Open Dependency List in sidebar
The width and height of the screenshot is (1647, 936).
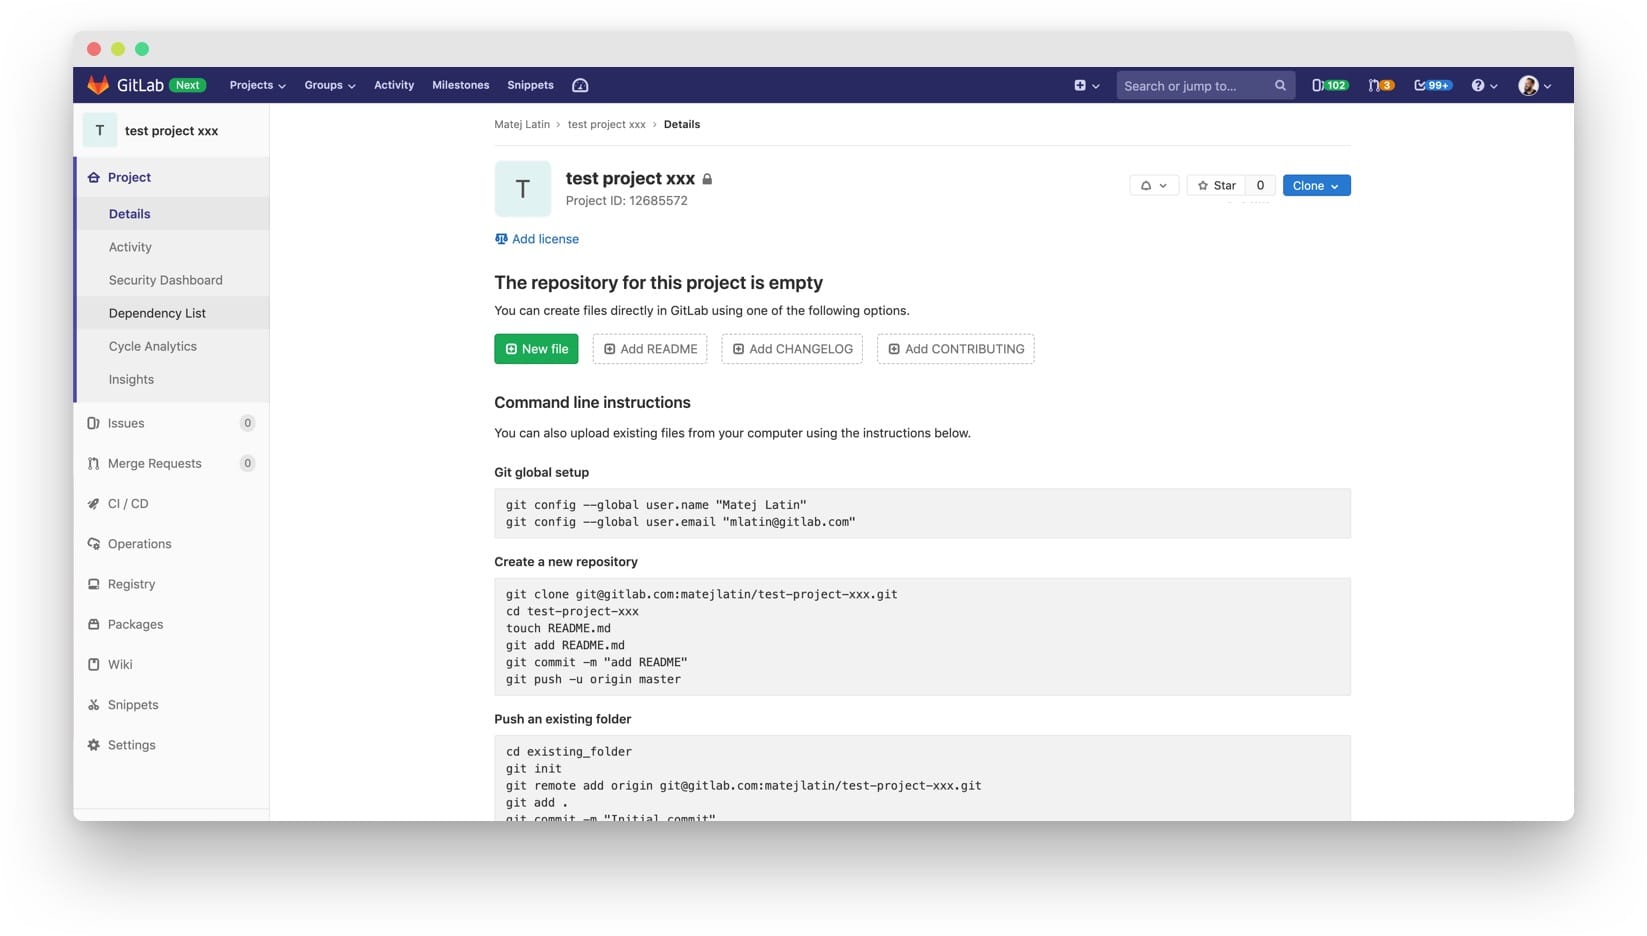(x=172, y=313)
